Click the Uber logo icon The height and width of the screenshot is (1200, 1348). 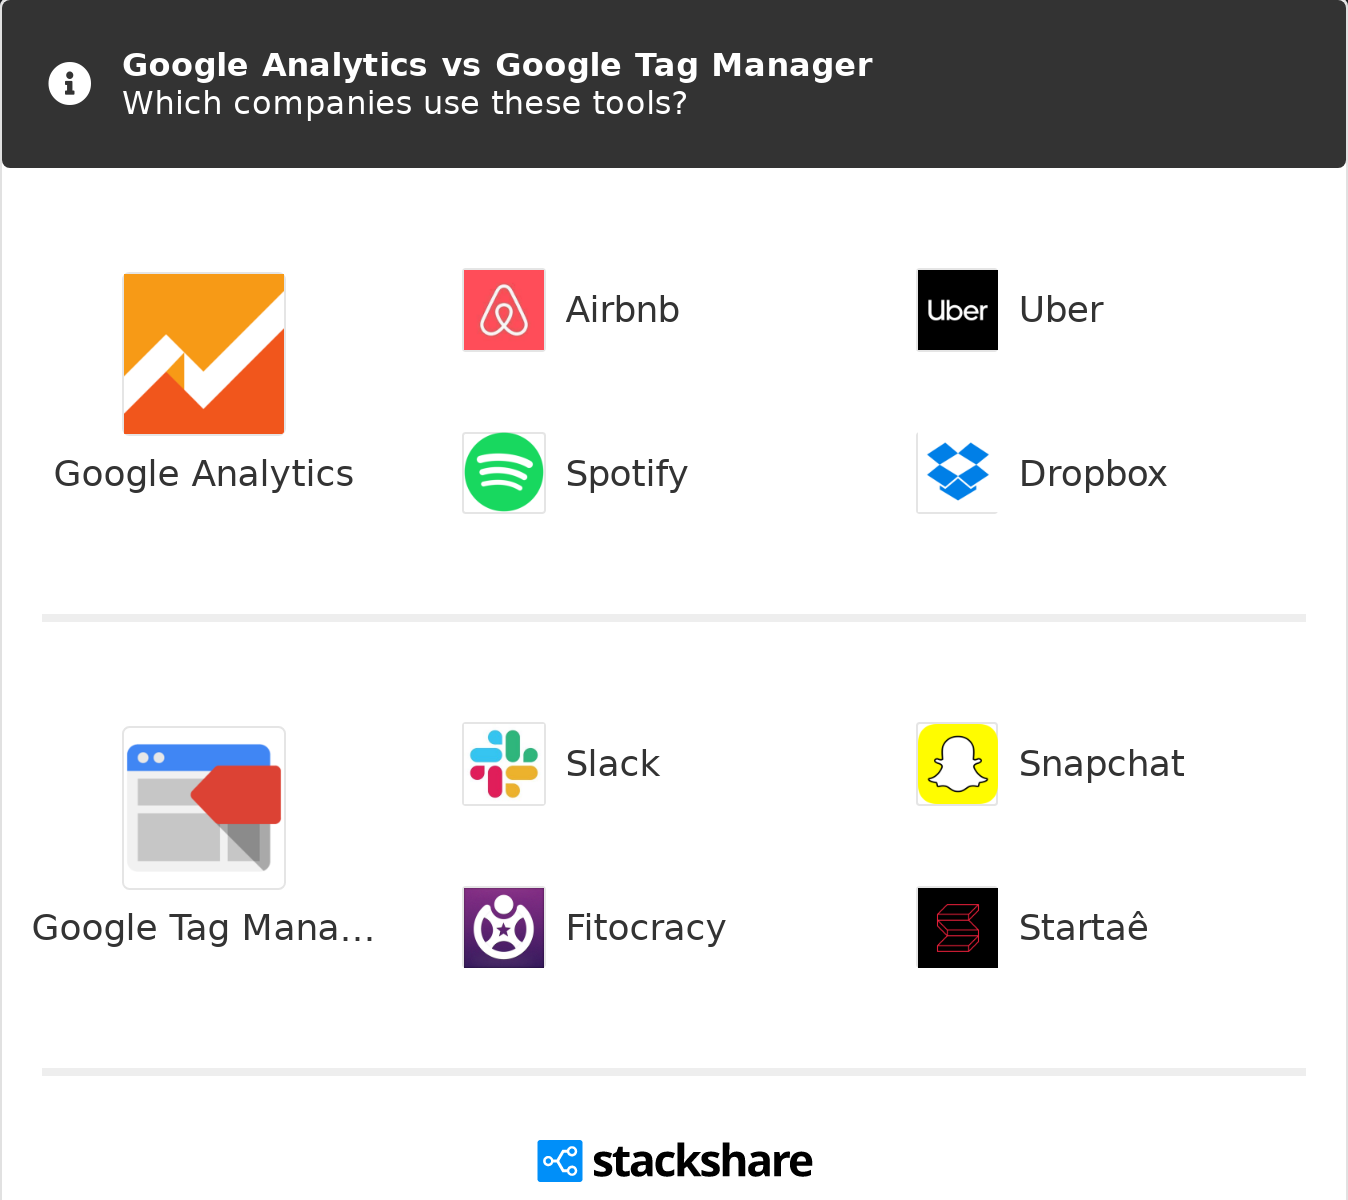pyautogui.click(x=957, y=310)
